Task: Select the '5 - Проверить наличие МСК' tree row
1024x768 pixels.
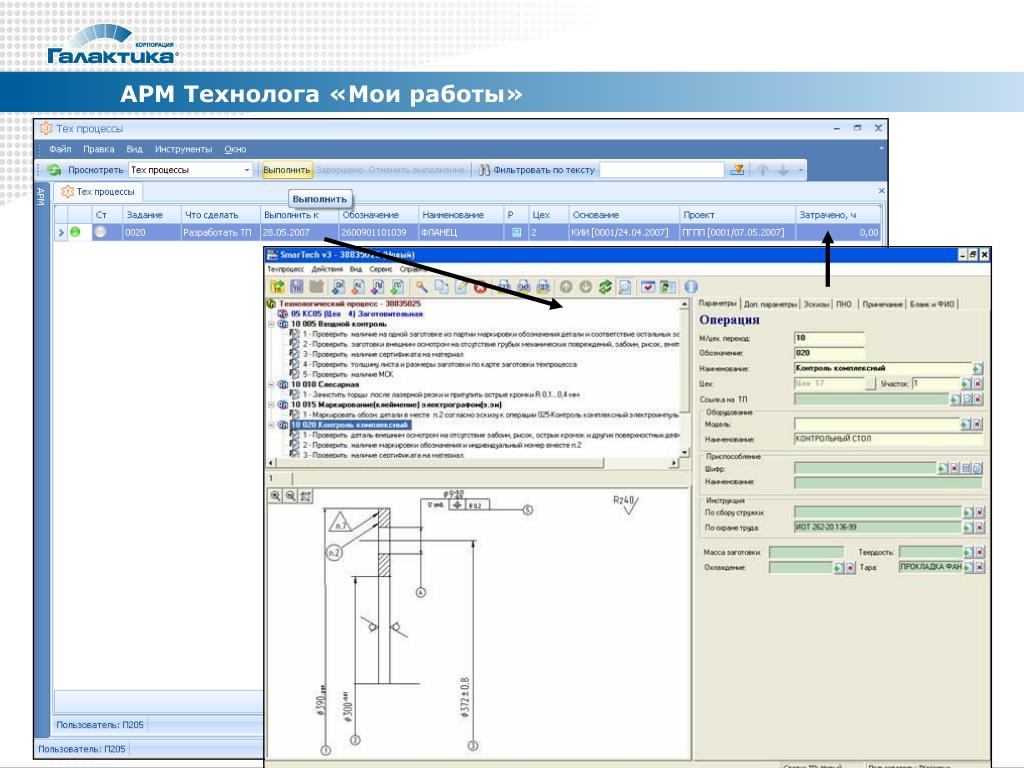Action: coord(348,375)
